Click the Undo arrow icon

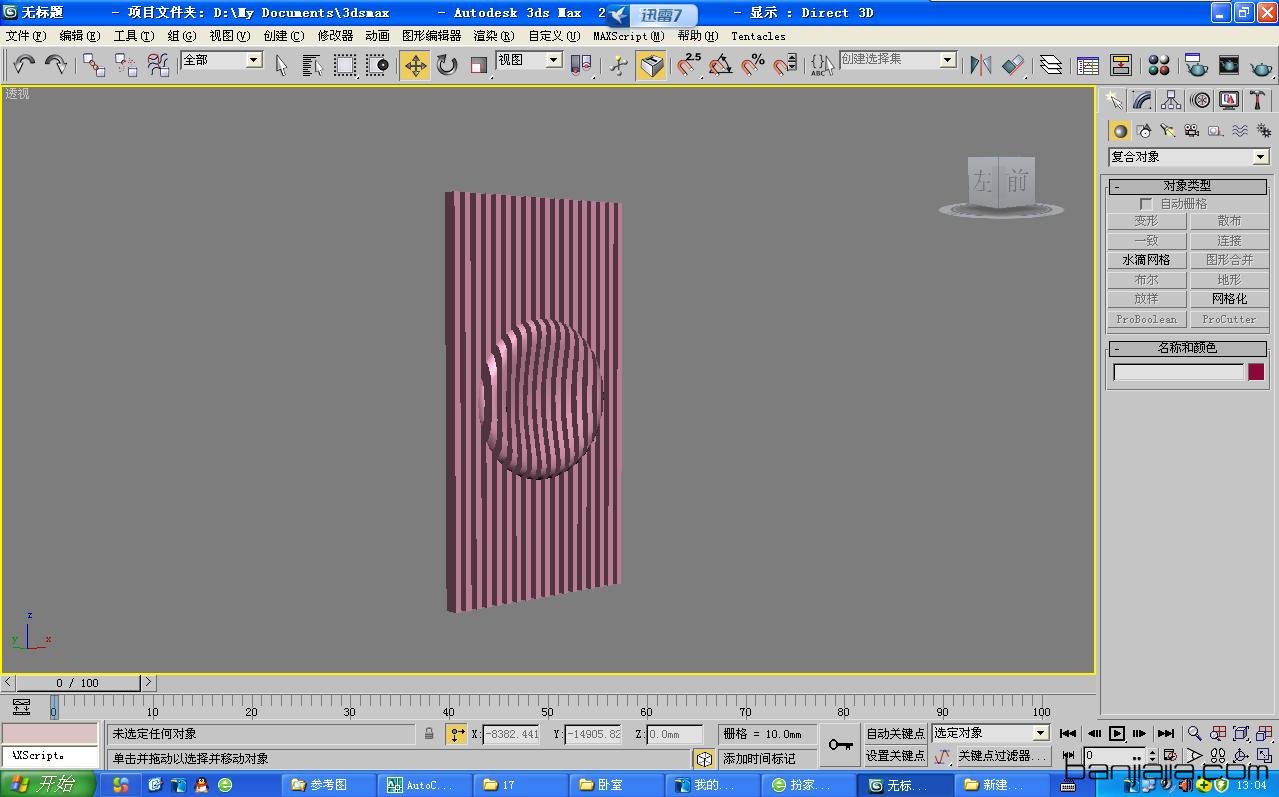24,65
